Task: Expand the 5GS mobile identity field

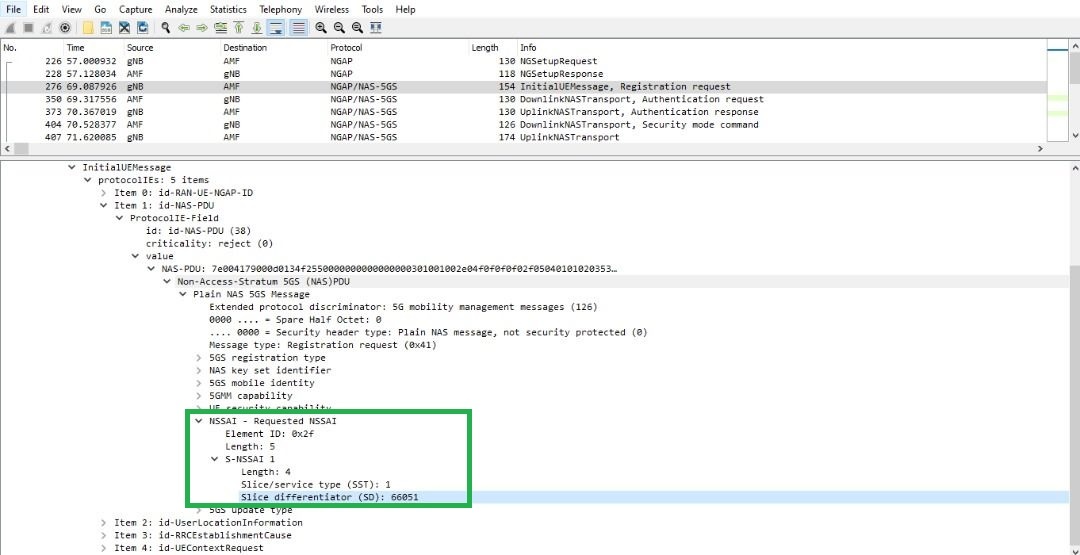Action: tap(199, 383)
